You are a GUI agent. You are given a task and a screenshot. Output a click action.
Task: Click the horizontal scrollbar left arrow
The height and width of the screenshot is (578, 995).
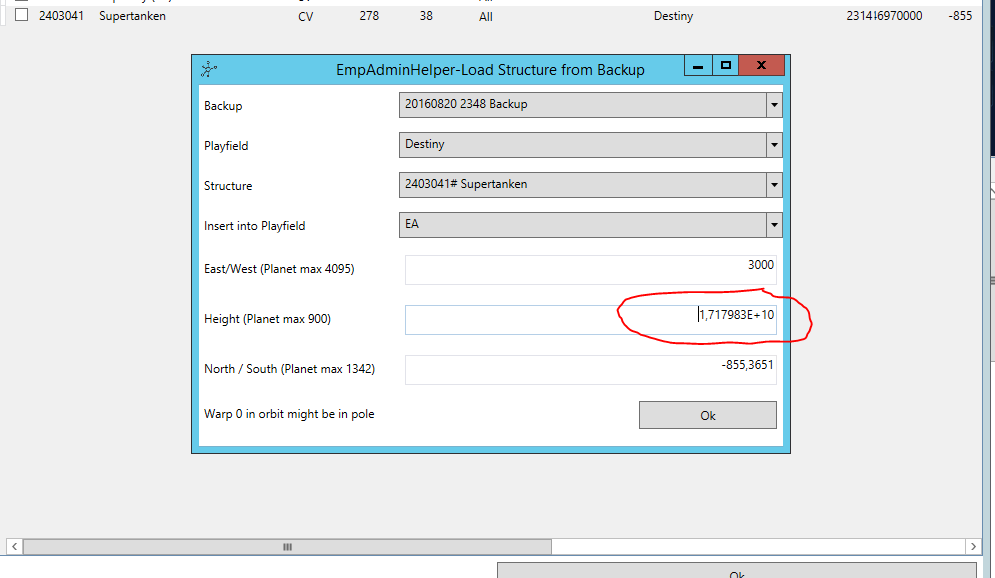tap(14, 547)
